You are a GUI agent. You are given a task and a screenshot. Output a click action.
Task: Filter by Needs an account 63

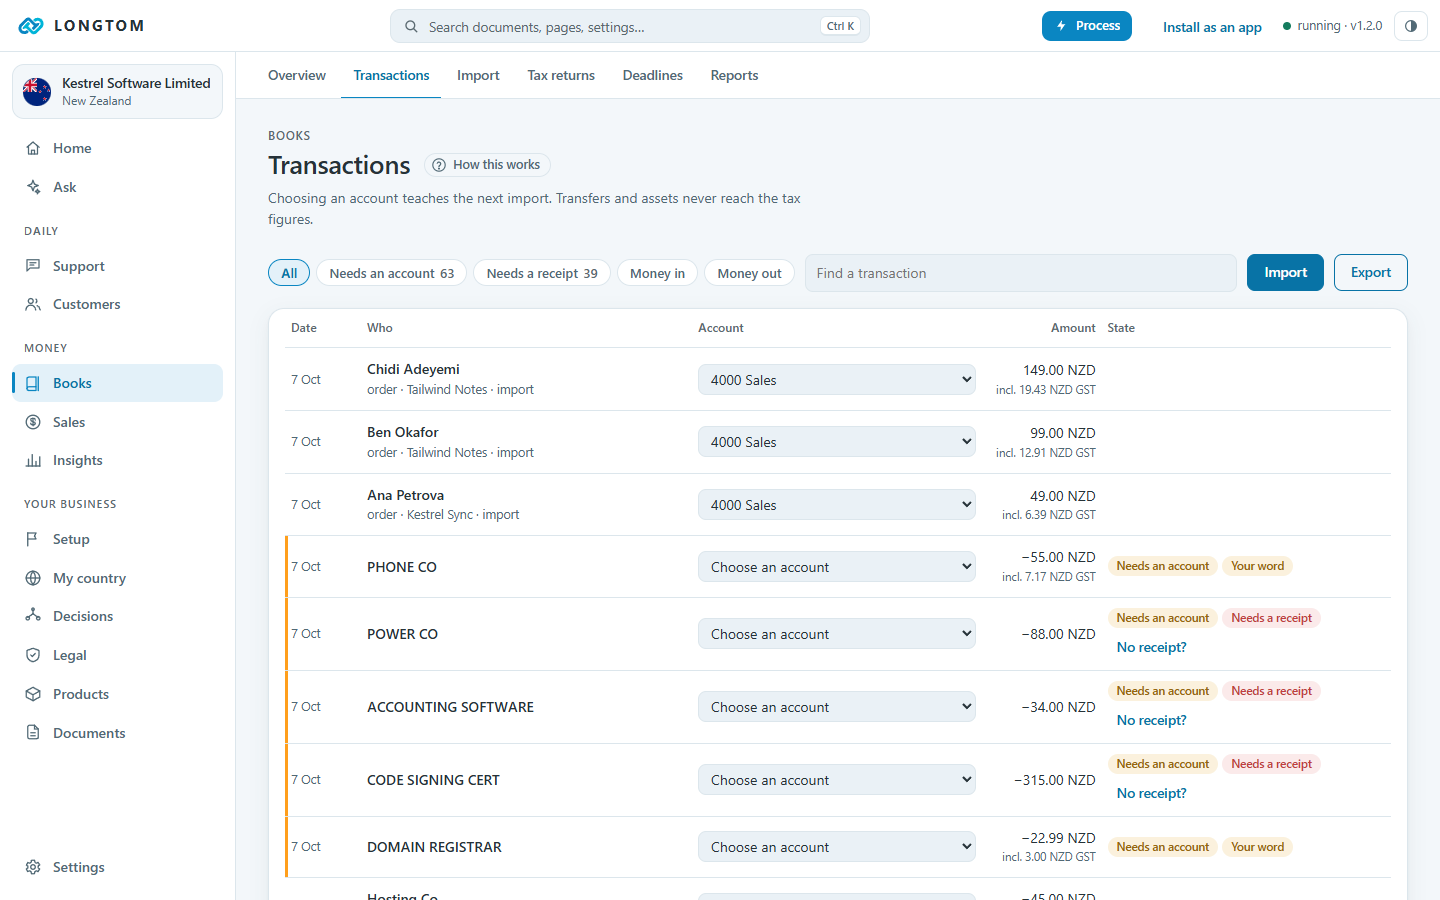[391, 273]
